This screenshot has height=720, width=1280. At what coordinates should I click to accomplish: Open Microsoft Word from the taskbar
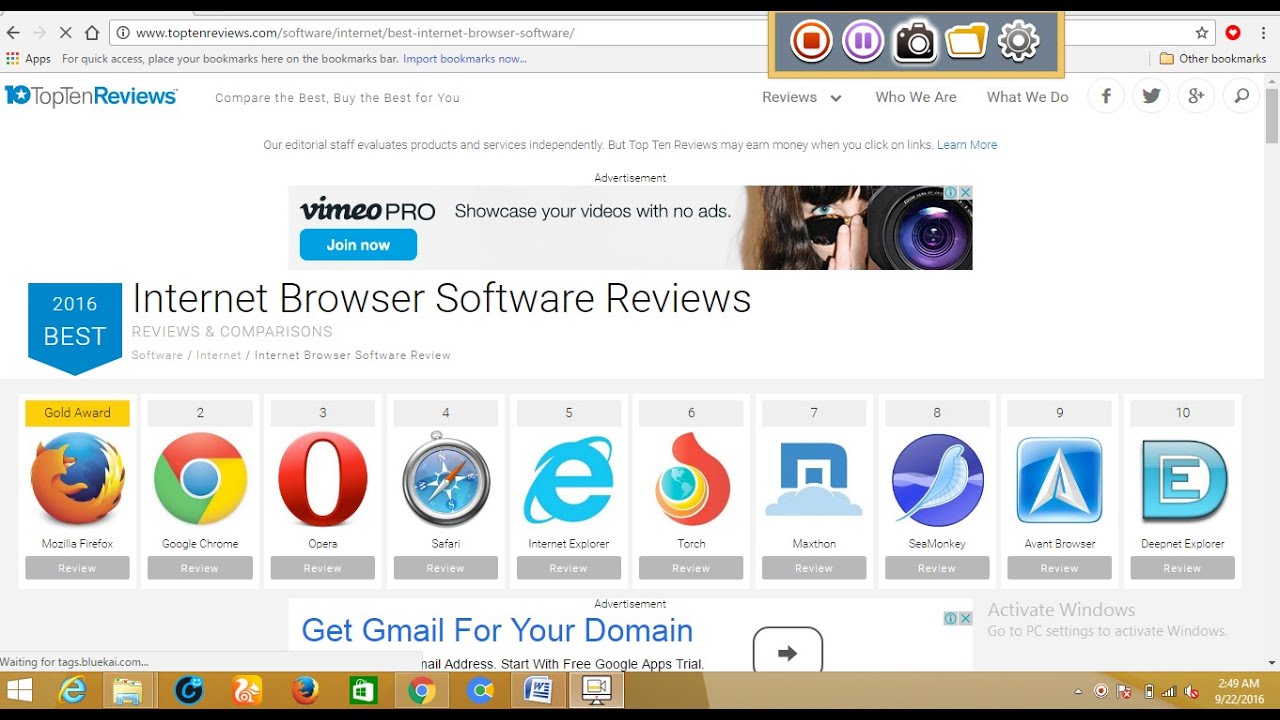(x=538, y=690)
